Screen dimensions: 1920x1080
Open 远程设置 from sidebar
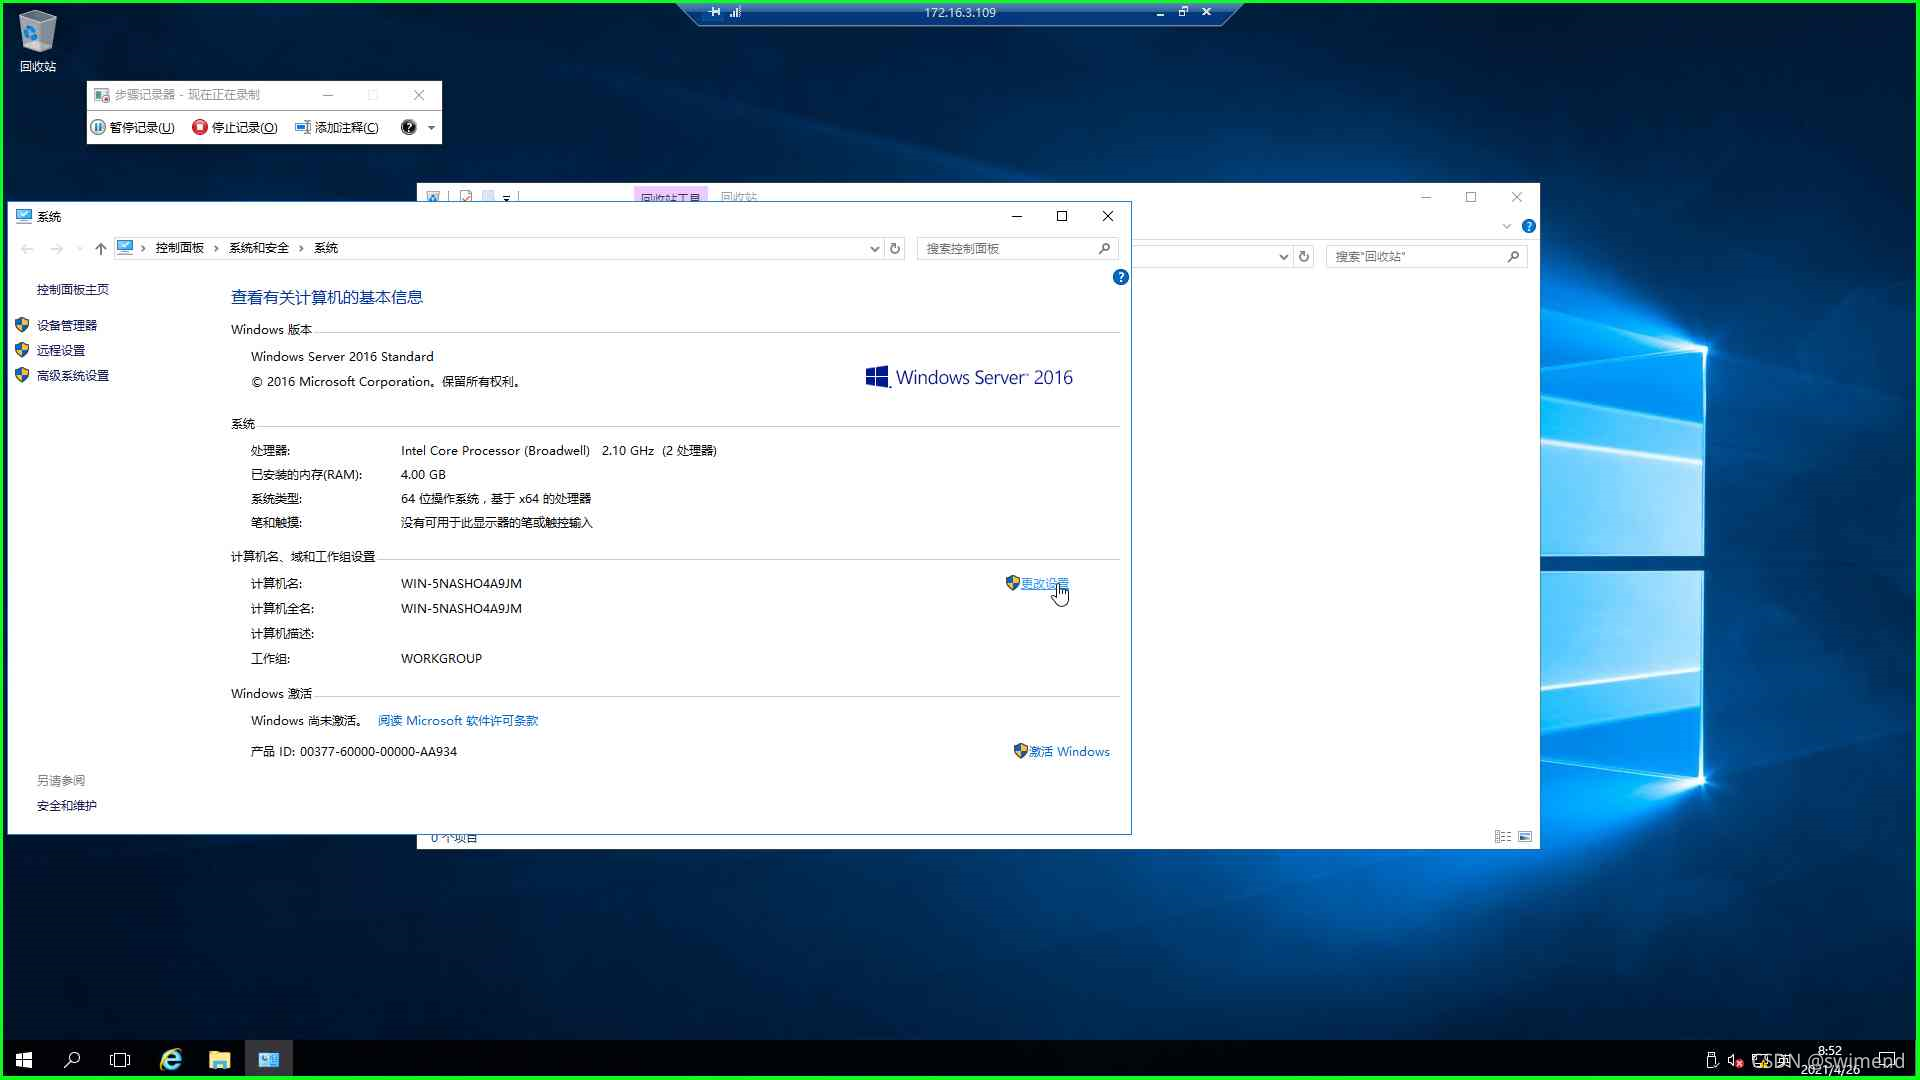click(x=61, y=351)
